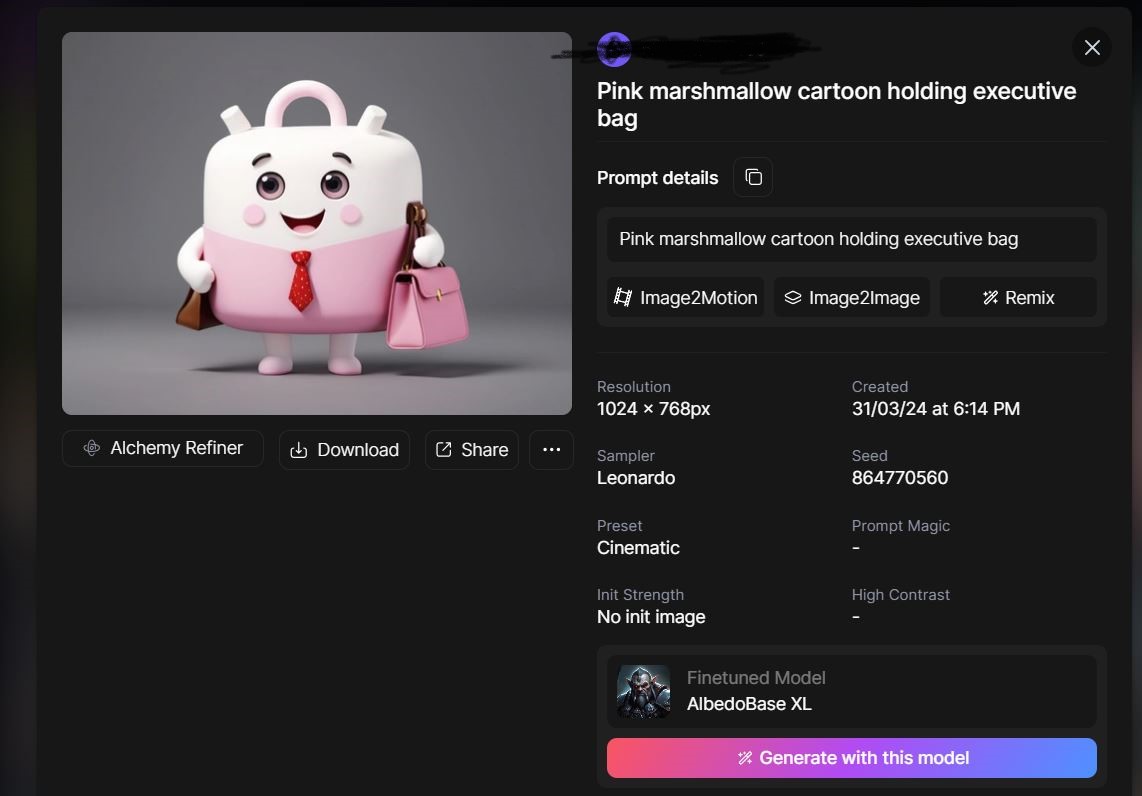Download the generated marshmallow image

(x=344, y=449)
